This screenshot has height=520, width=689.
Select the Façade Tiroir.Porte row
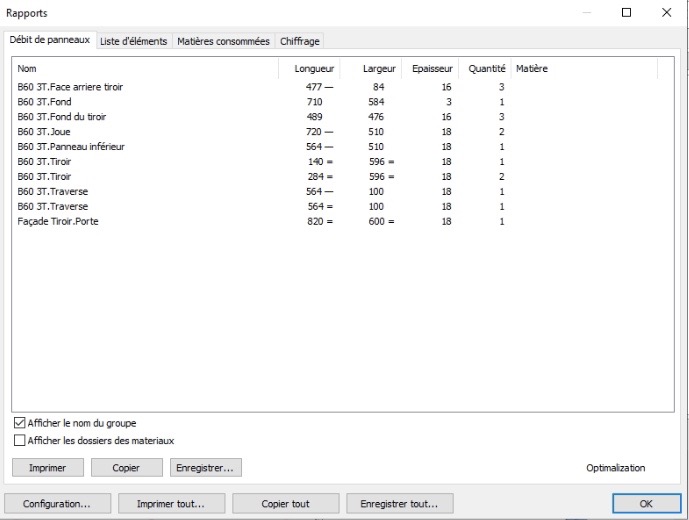coord(60,221)
